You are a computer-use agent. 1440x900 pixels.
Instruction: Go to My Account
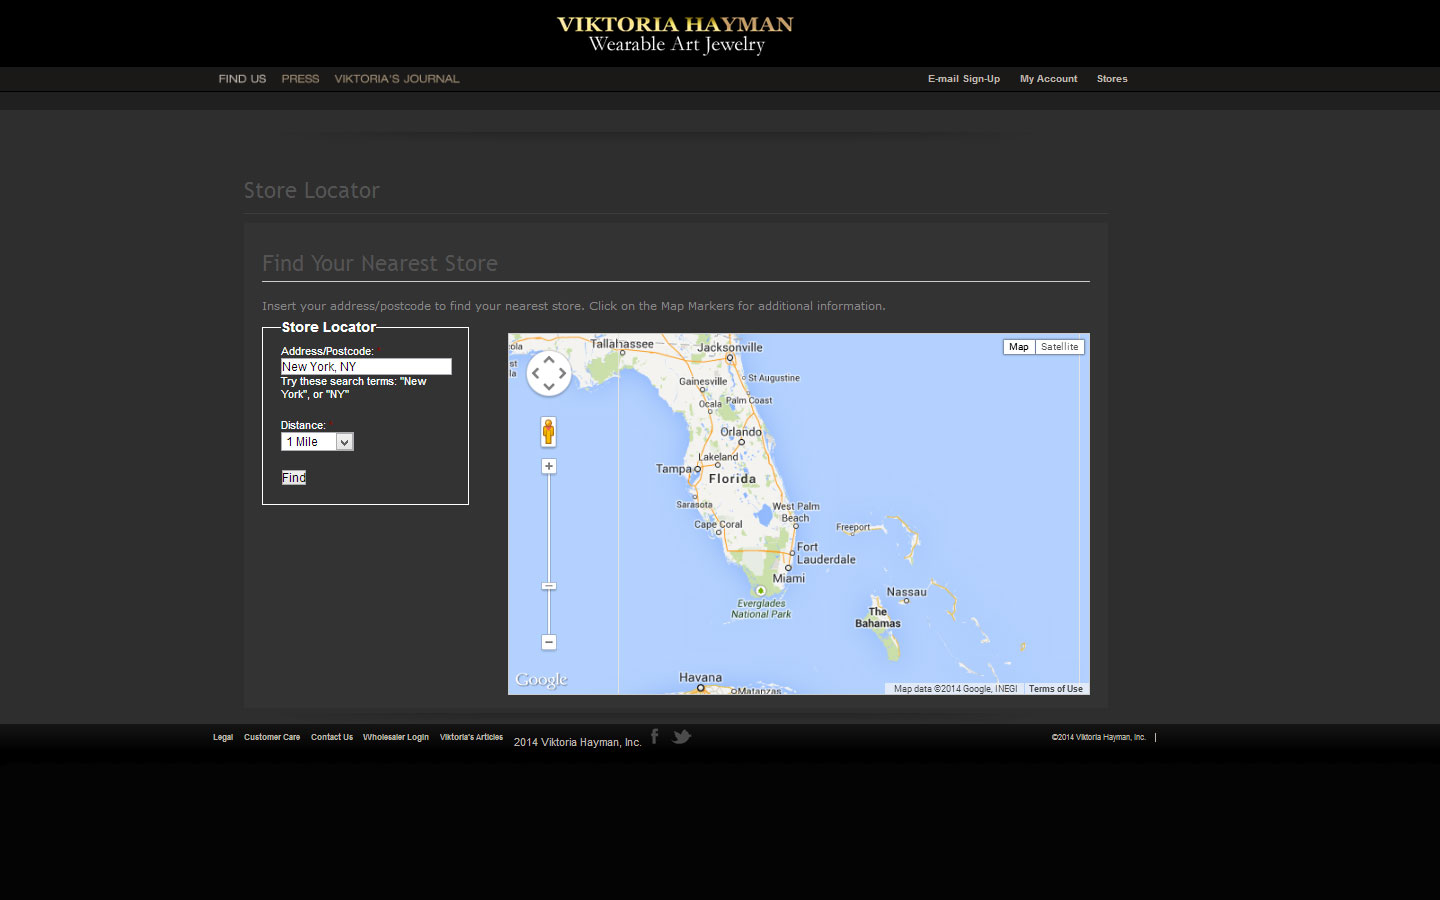[x=1048, y=79]
